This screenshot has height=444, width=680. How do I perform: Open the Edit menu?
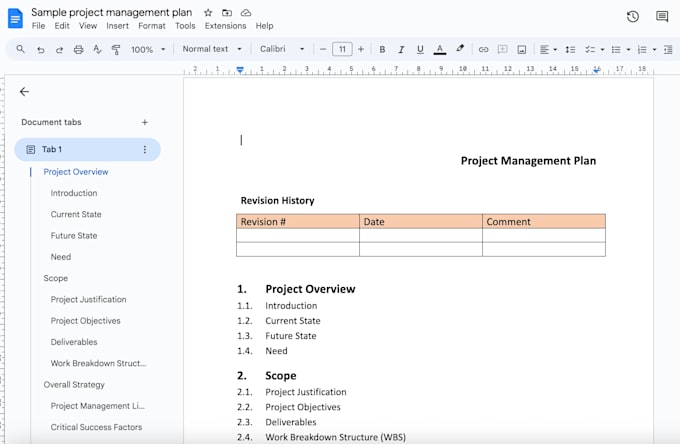pyautogui.click(x=62, y=26)
